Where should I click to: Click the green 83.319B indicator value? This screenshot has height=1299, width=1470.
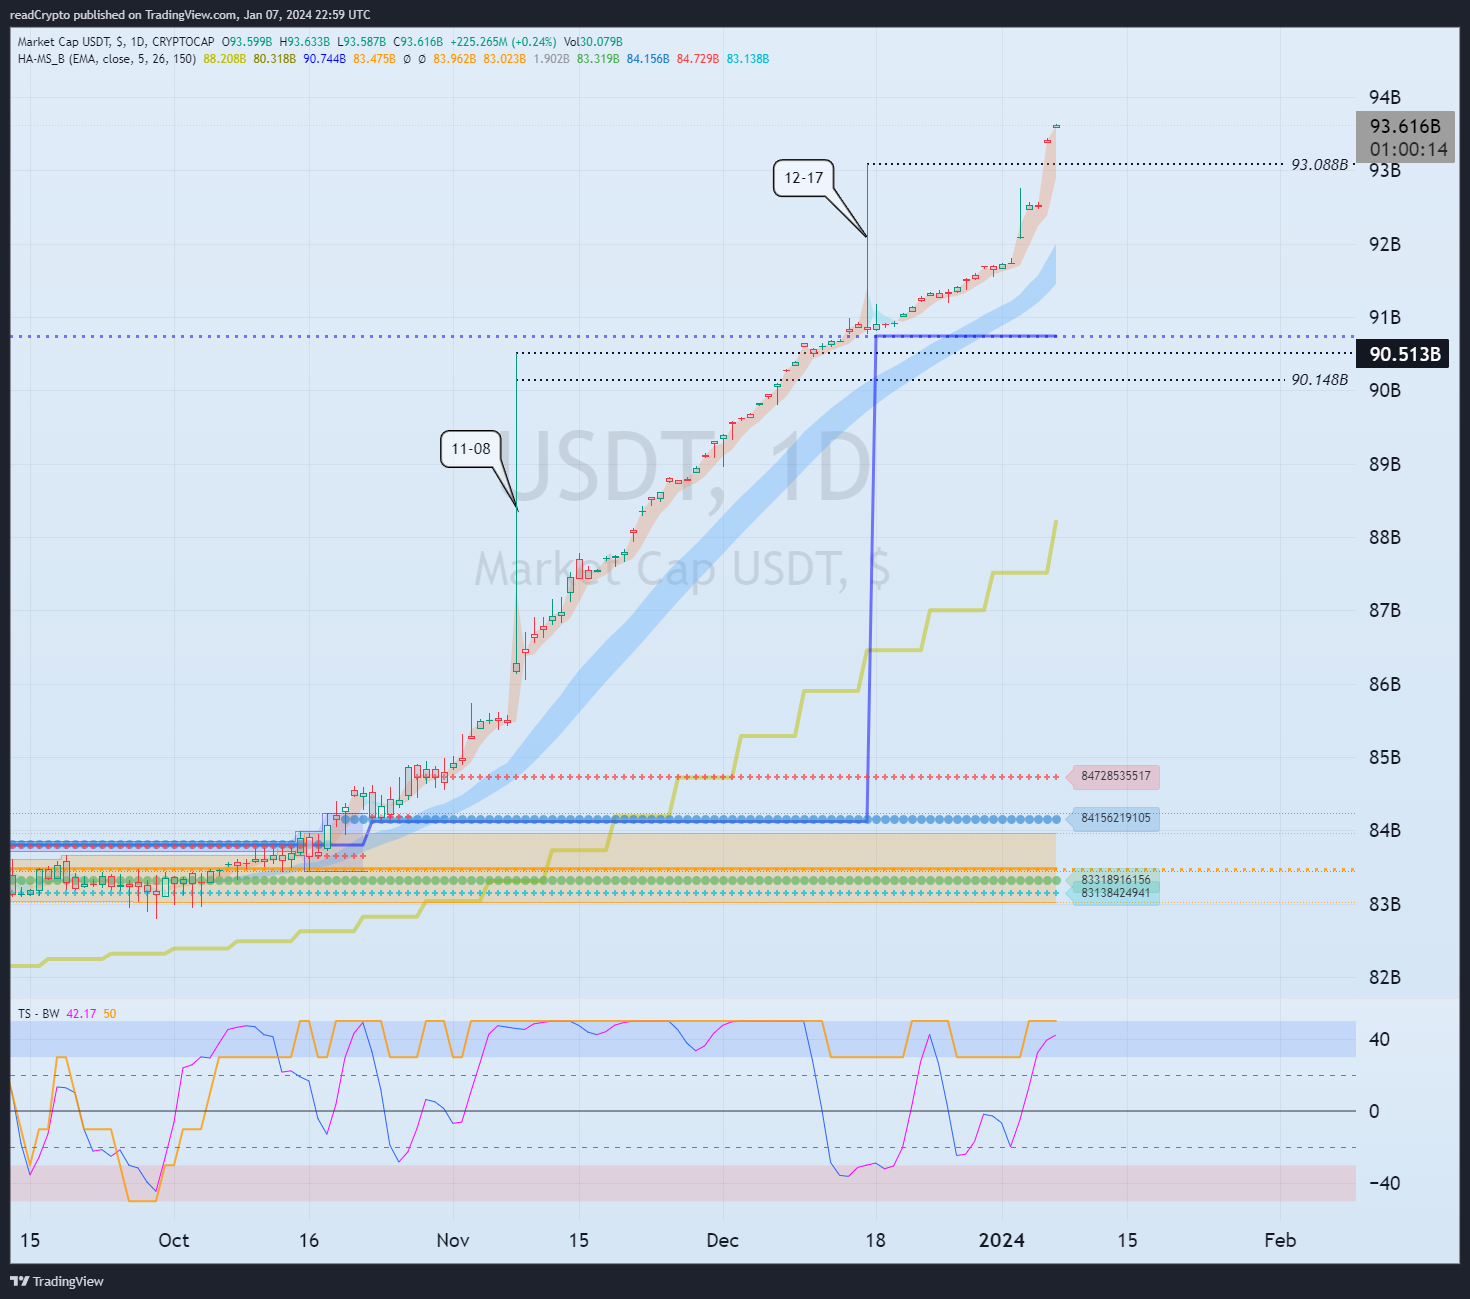tap(598, 59)
